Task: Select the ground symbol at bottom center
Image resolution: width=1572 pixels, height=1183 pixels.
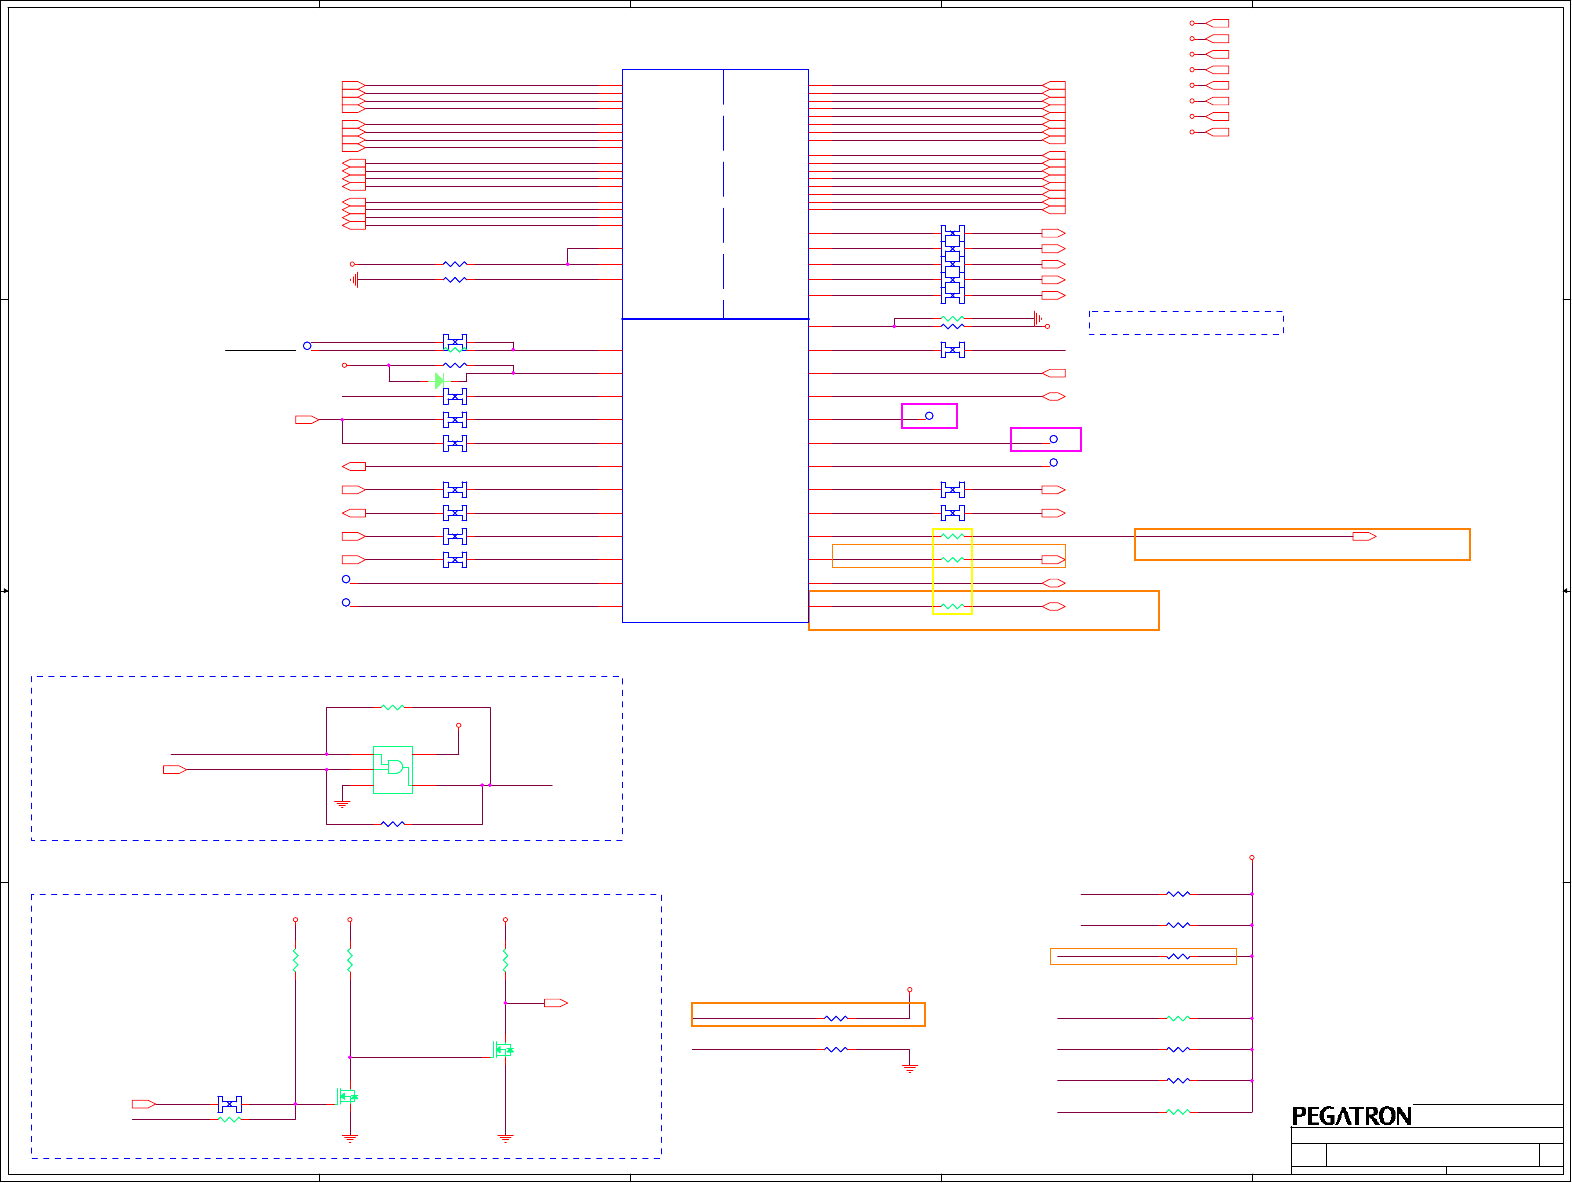Action: tap(909, 1068)
